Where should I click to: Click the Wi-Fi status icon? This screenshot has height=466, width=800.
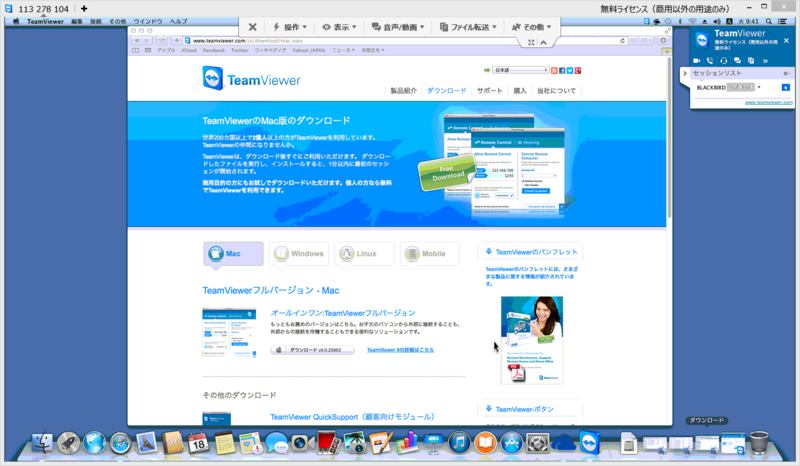[692, 21]
